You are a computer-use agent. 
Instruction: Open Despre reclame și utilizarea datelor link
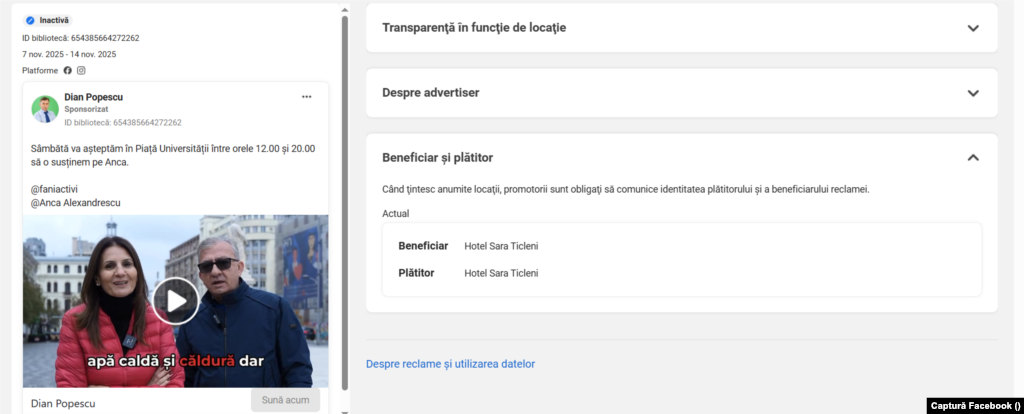point(450,364)
